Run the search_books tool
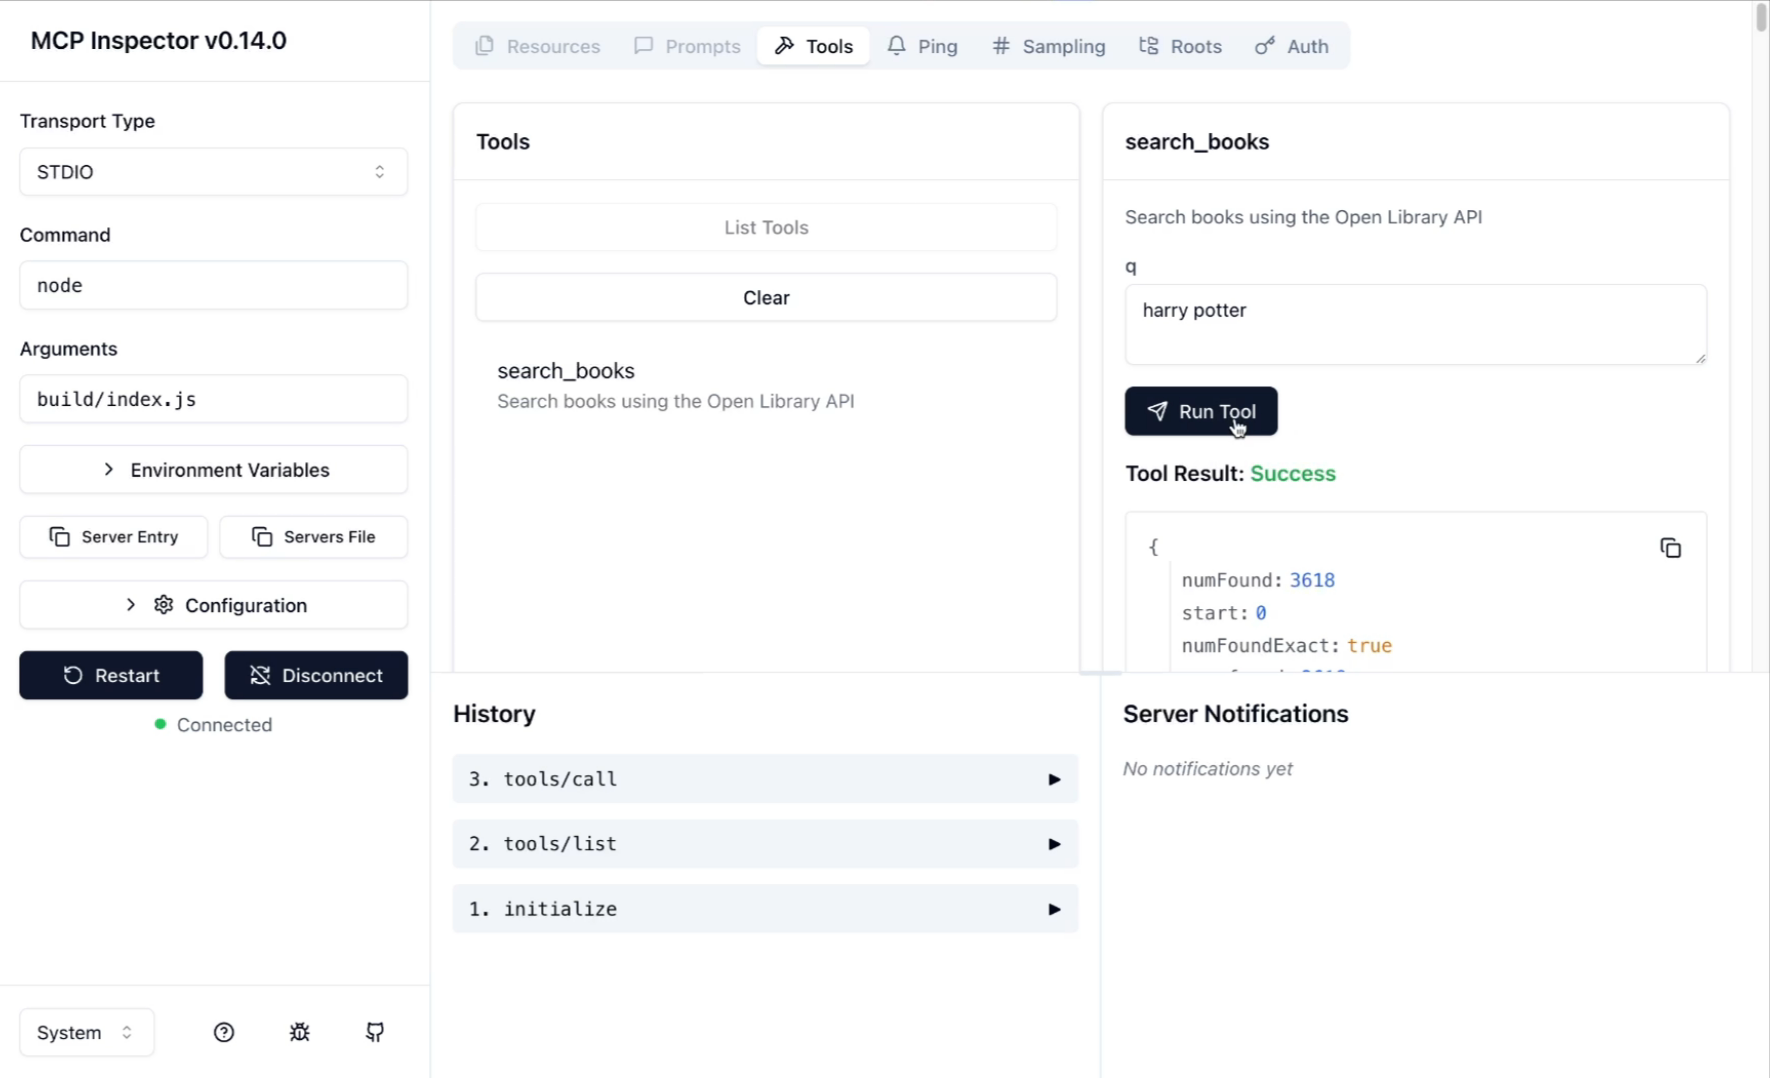Image resolution: width=1770 pixels, height=1080 pixels. click(x=1201, y=411)
